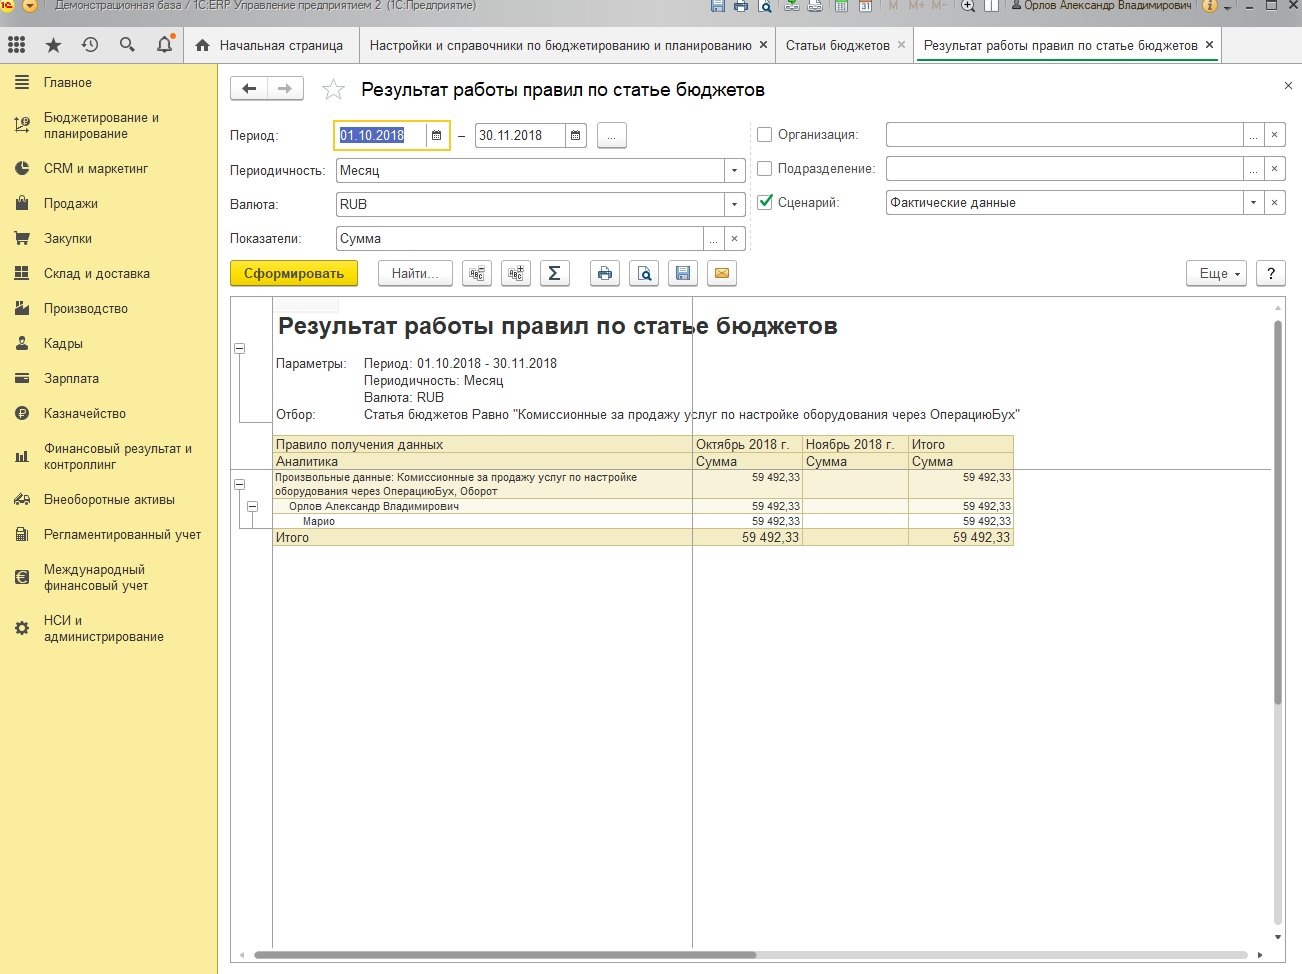The image size is (1302, 974).
Task: Go back with left arrow button
Action: 249,89
